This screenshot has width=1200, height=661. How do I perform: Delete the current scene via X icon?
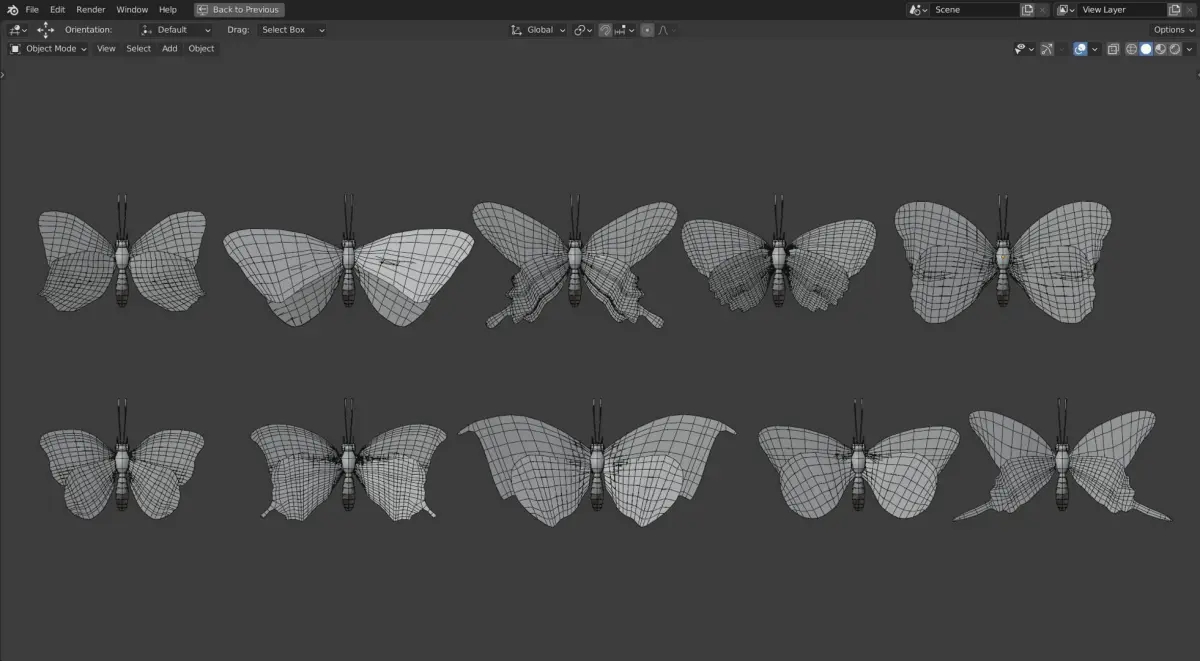point(1043,10)
